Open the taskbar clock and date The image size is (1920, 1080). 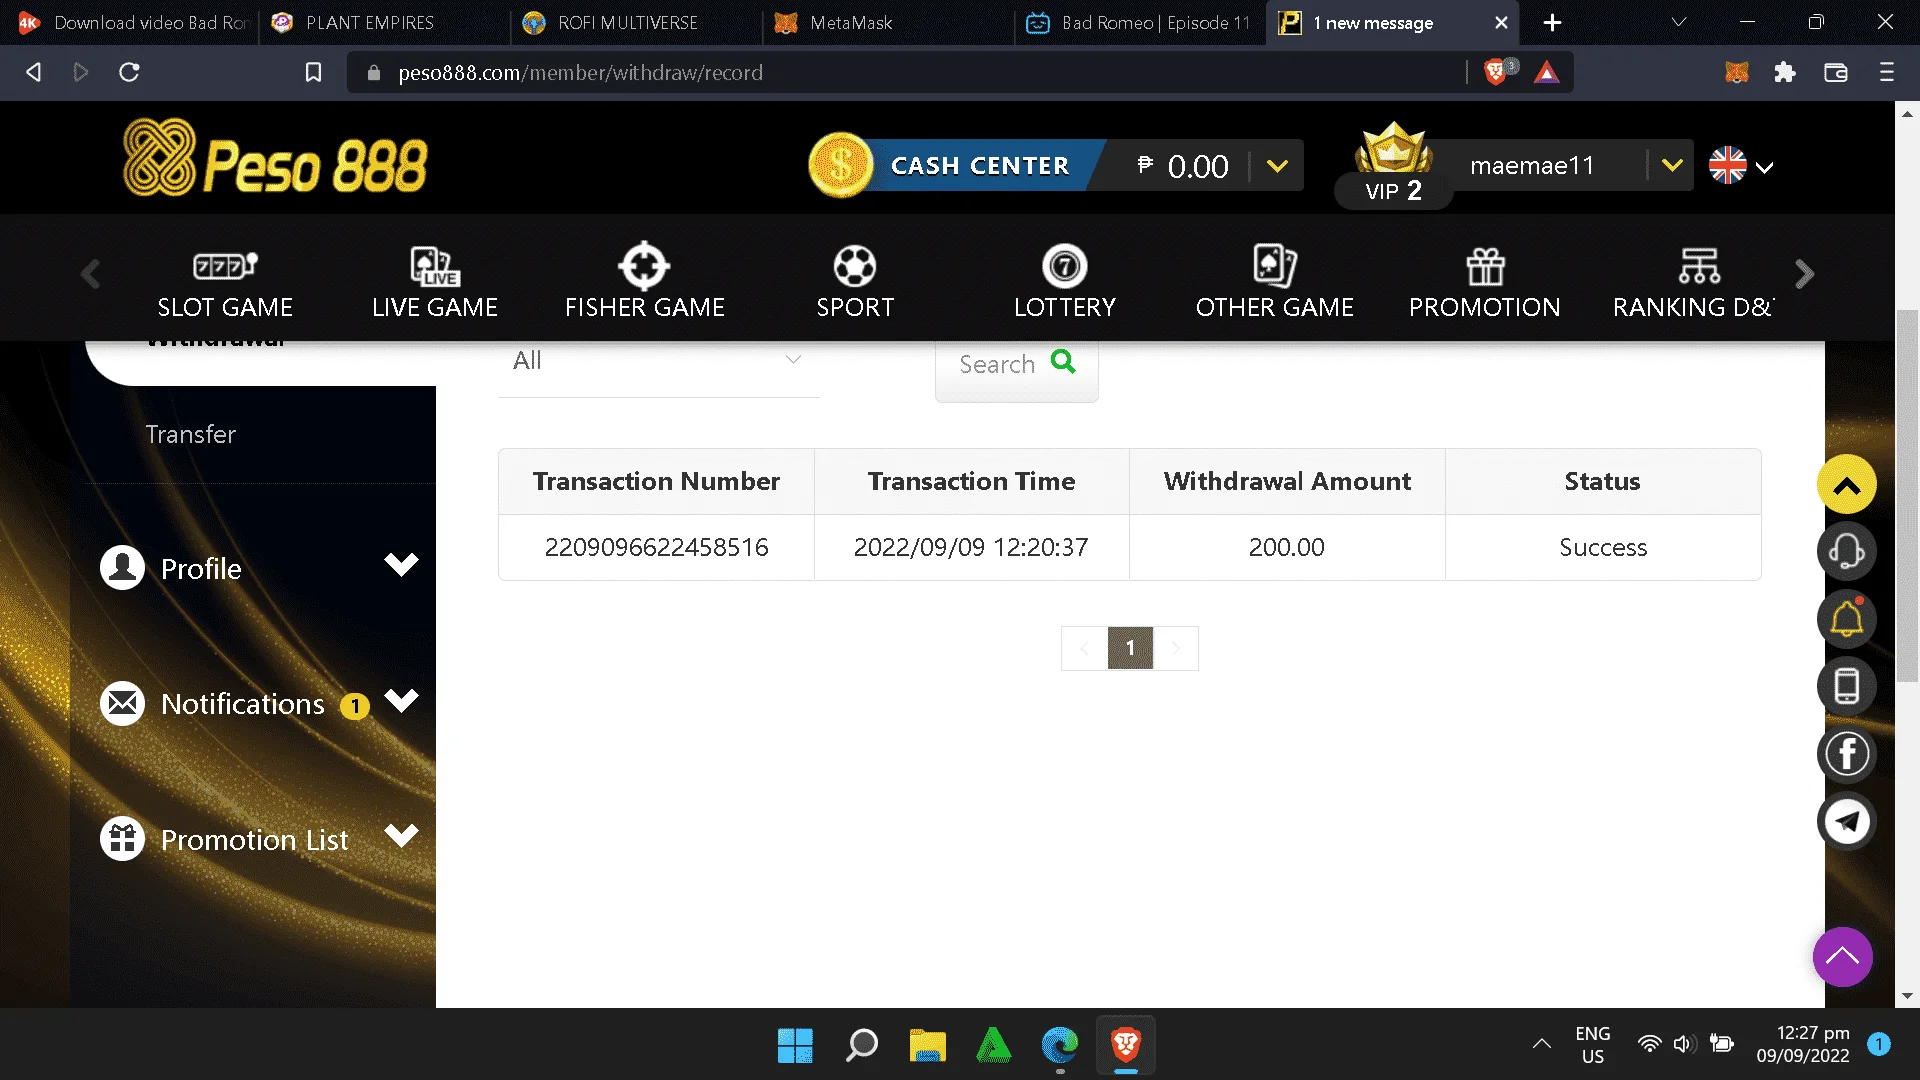pos(1802,1044)
